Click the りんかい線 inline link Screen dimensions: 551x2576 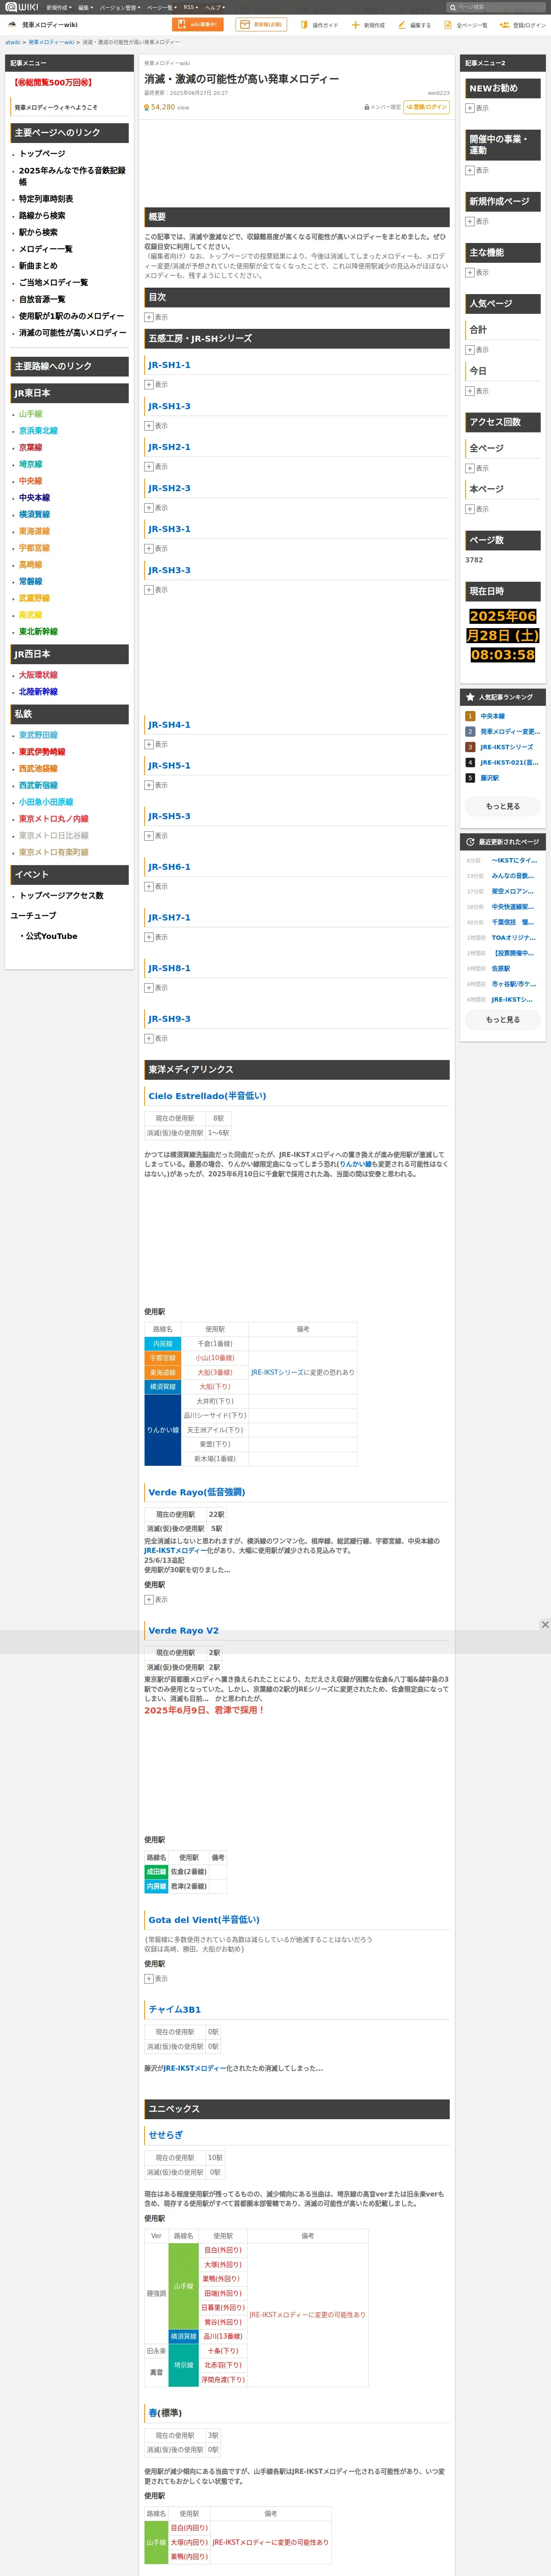(355, 1164)
